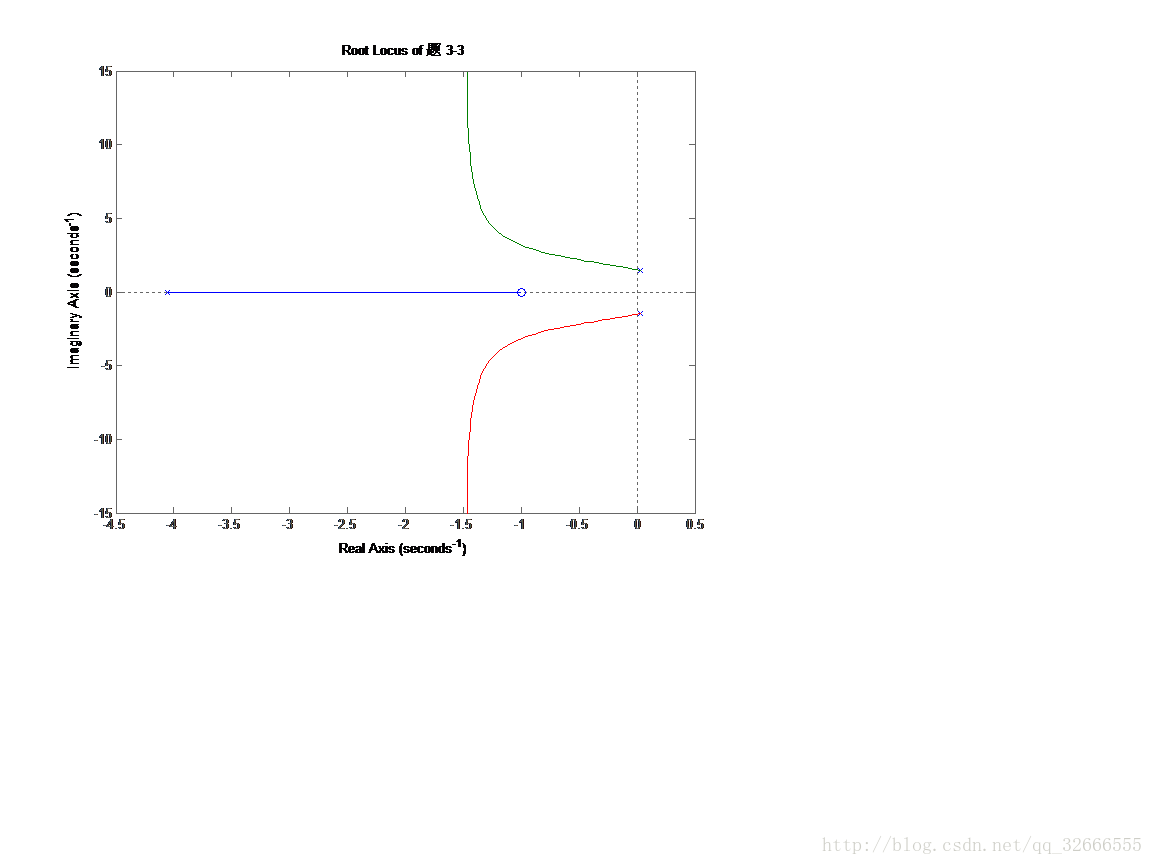The image size is (1153, 865).
Task: Click the lower complex pole x marker near 0
Action: [x=640, y=313]
